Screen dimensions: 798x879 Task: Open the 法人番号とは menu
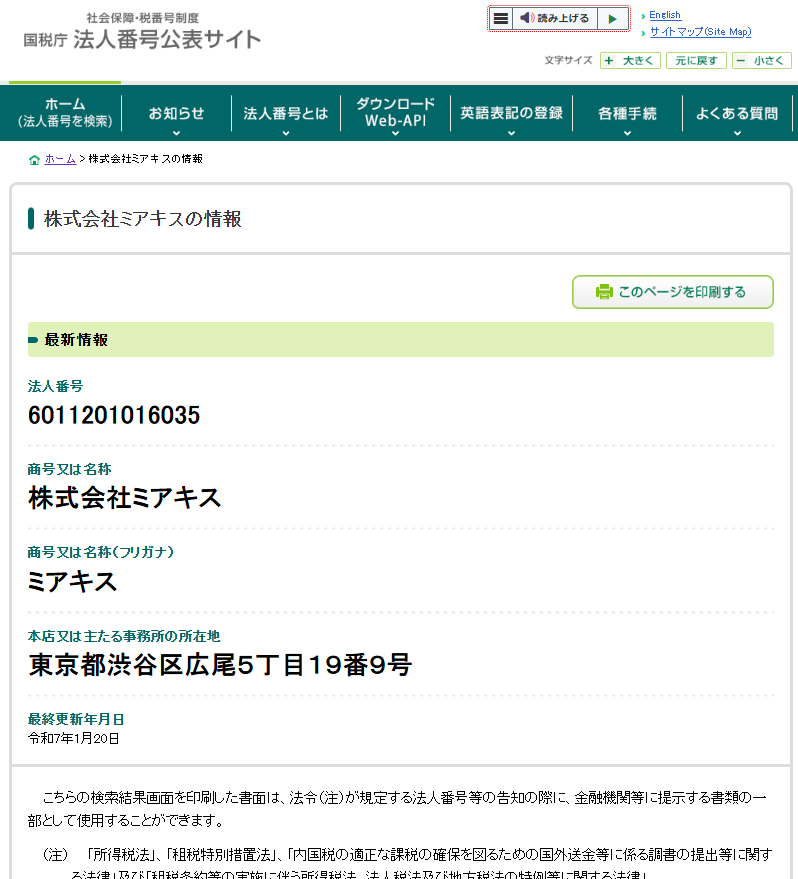pyautogui.click(x=286, y=114)
